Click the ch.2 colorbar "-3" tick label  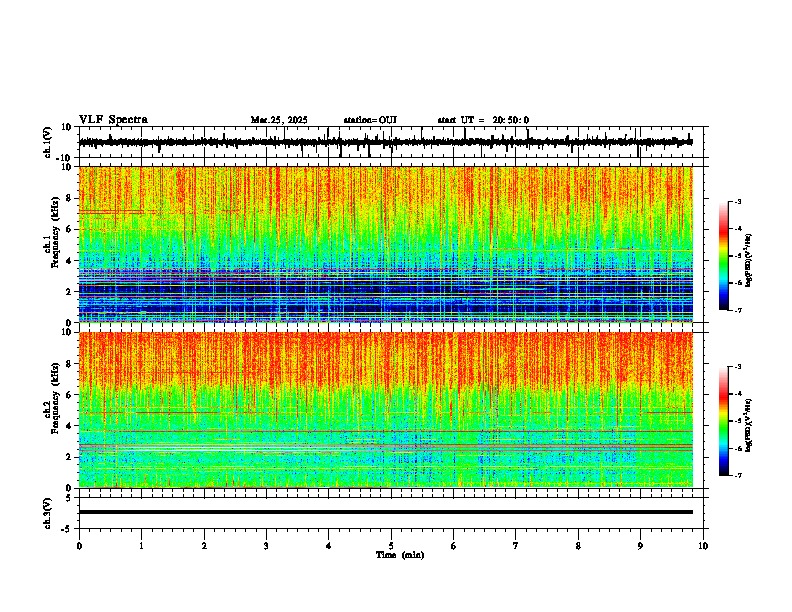pos(738,367)
